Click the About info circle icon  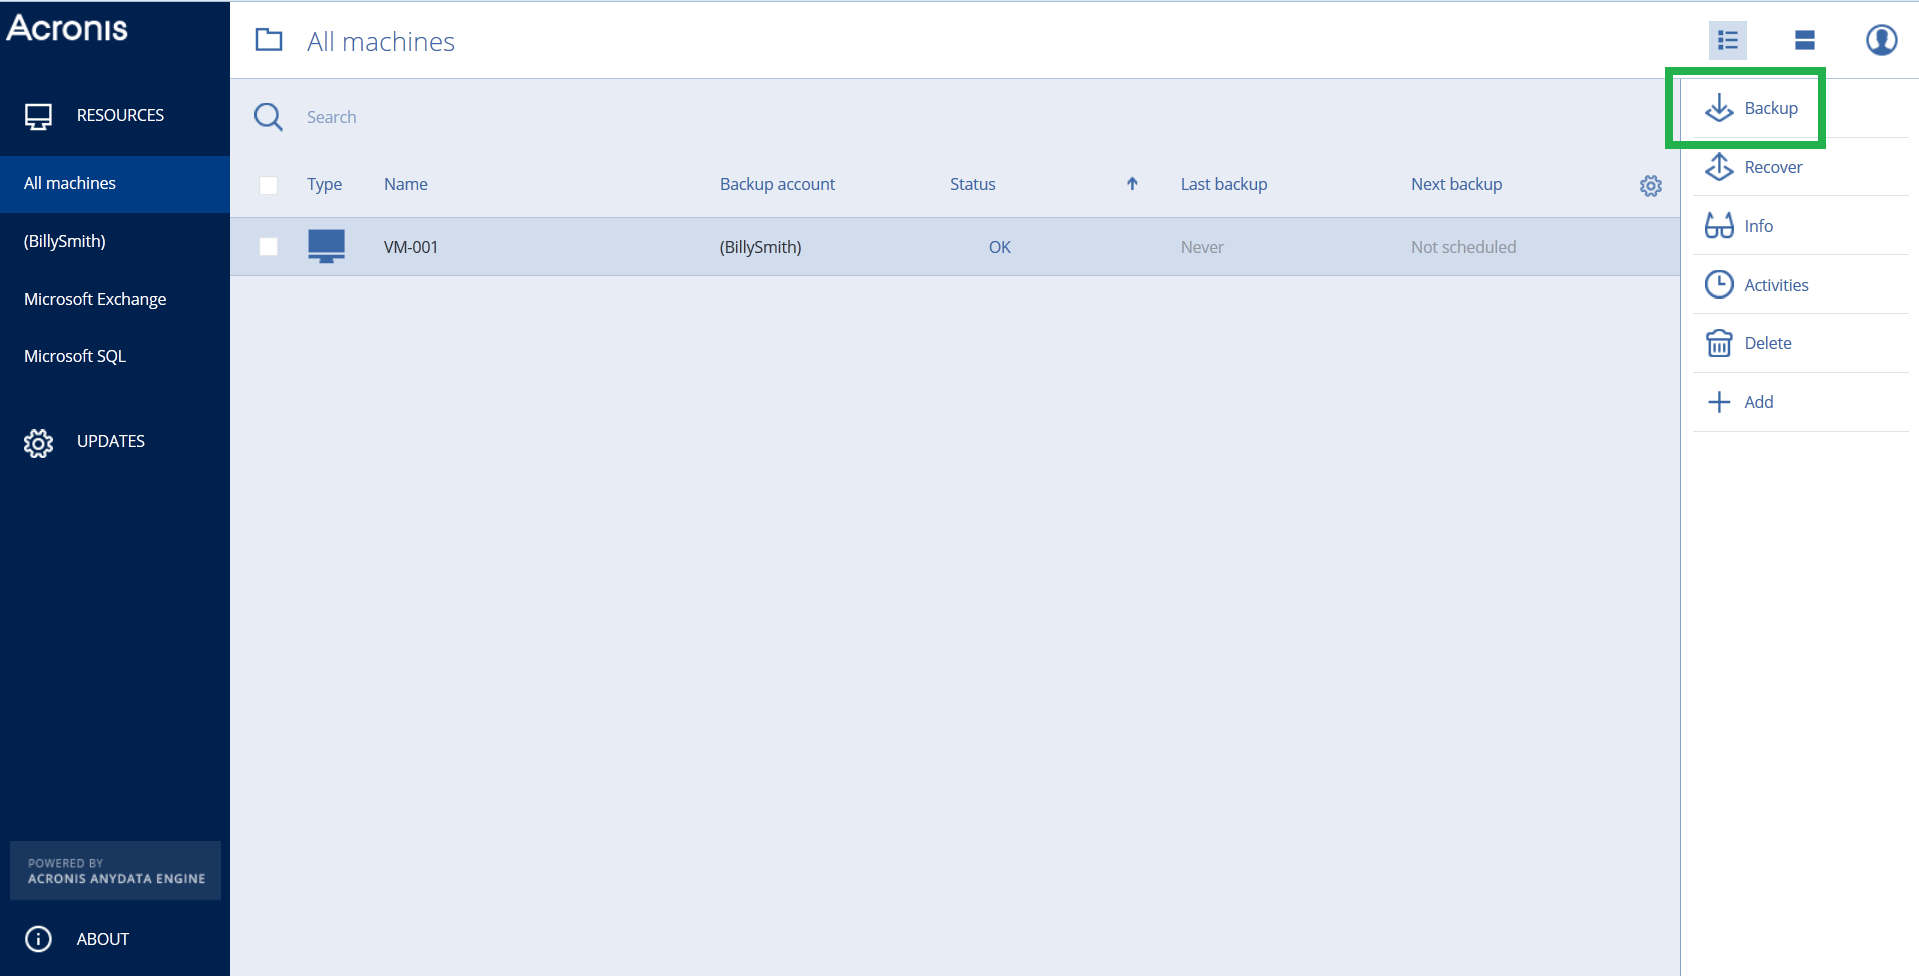[38, 939]
